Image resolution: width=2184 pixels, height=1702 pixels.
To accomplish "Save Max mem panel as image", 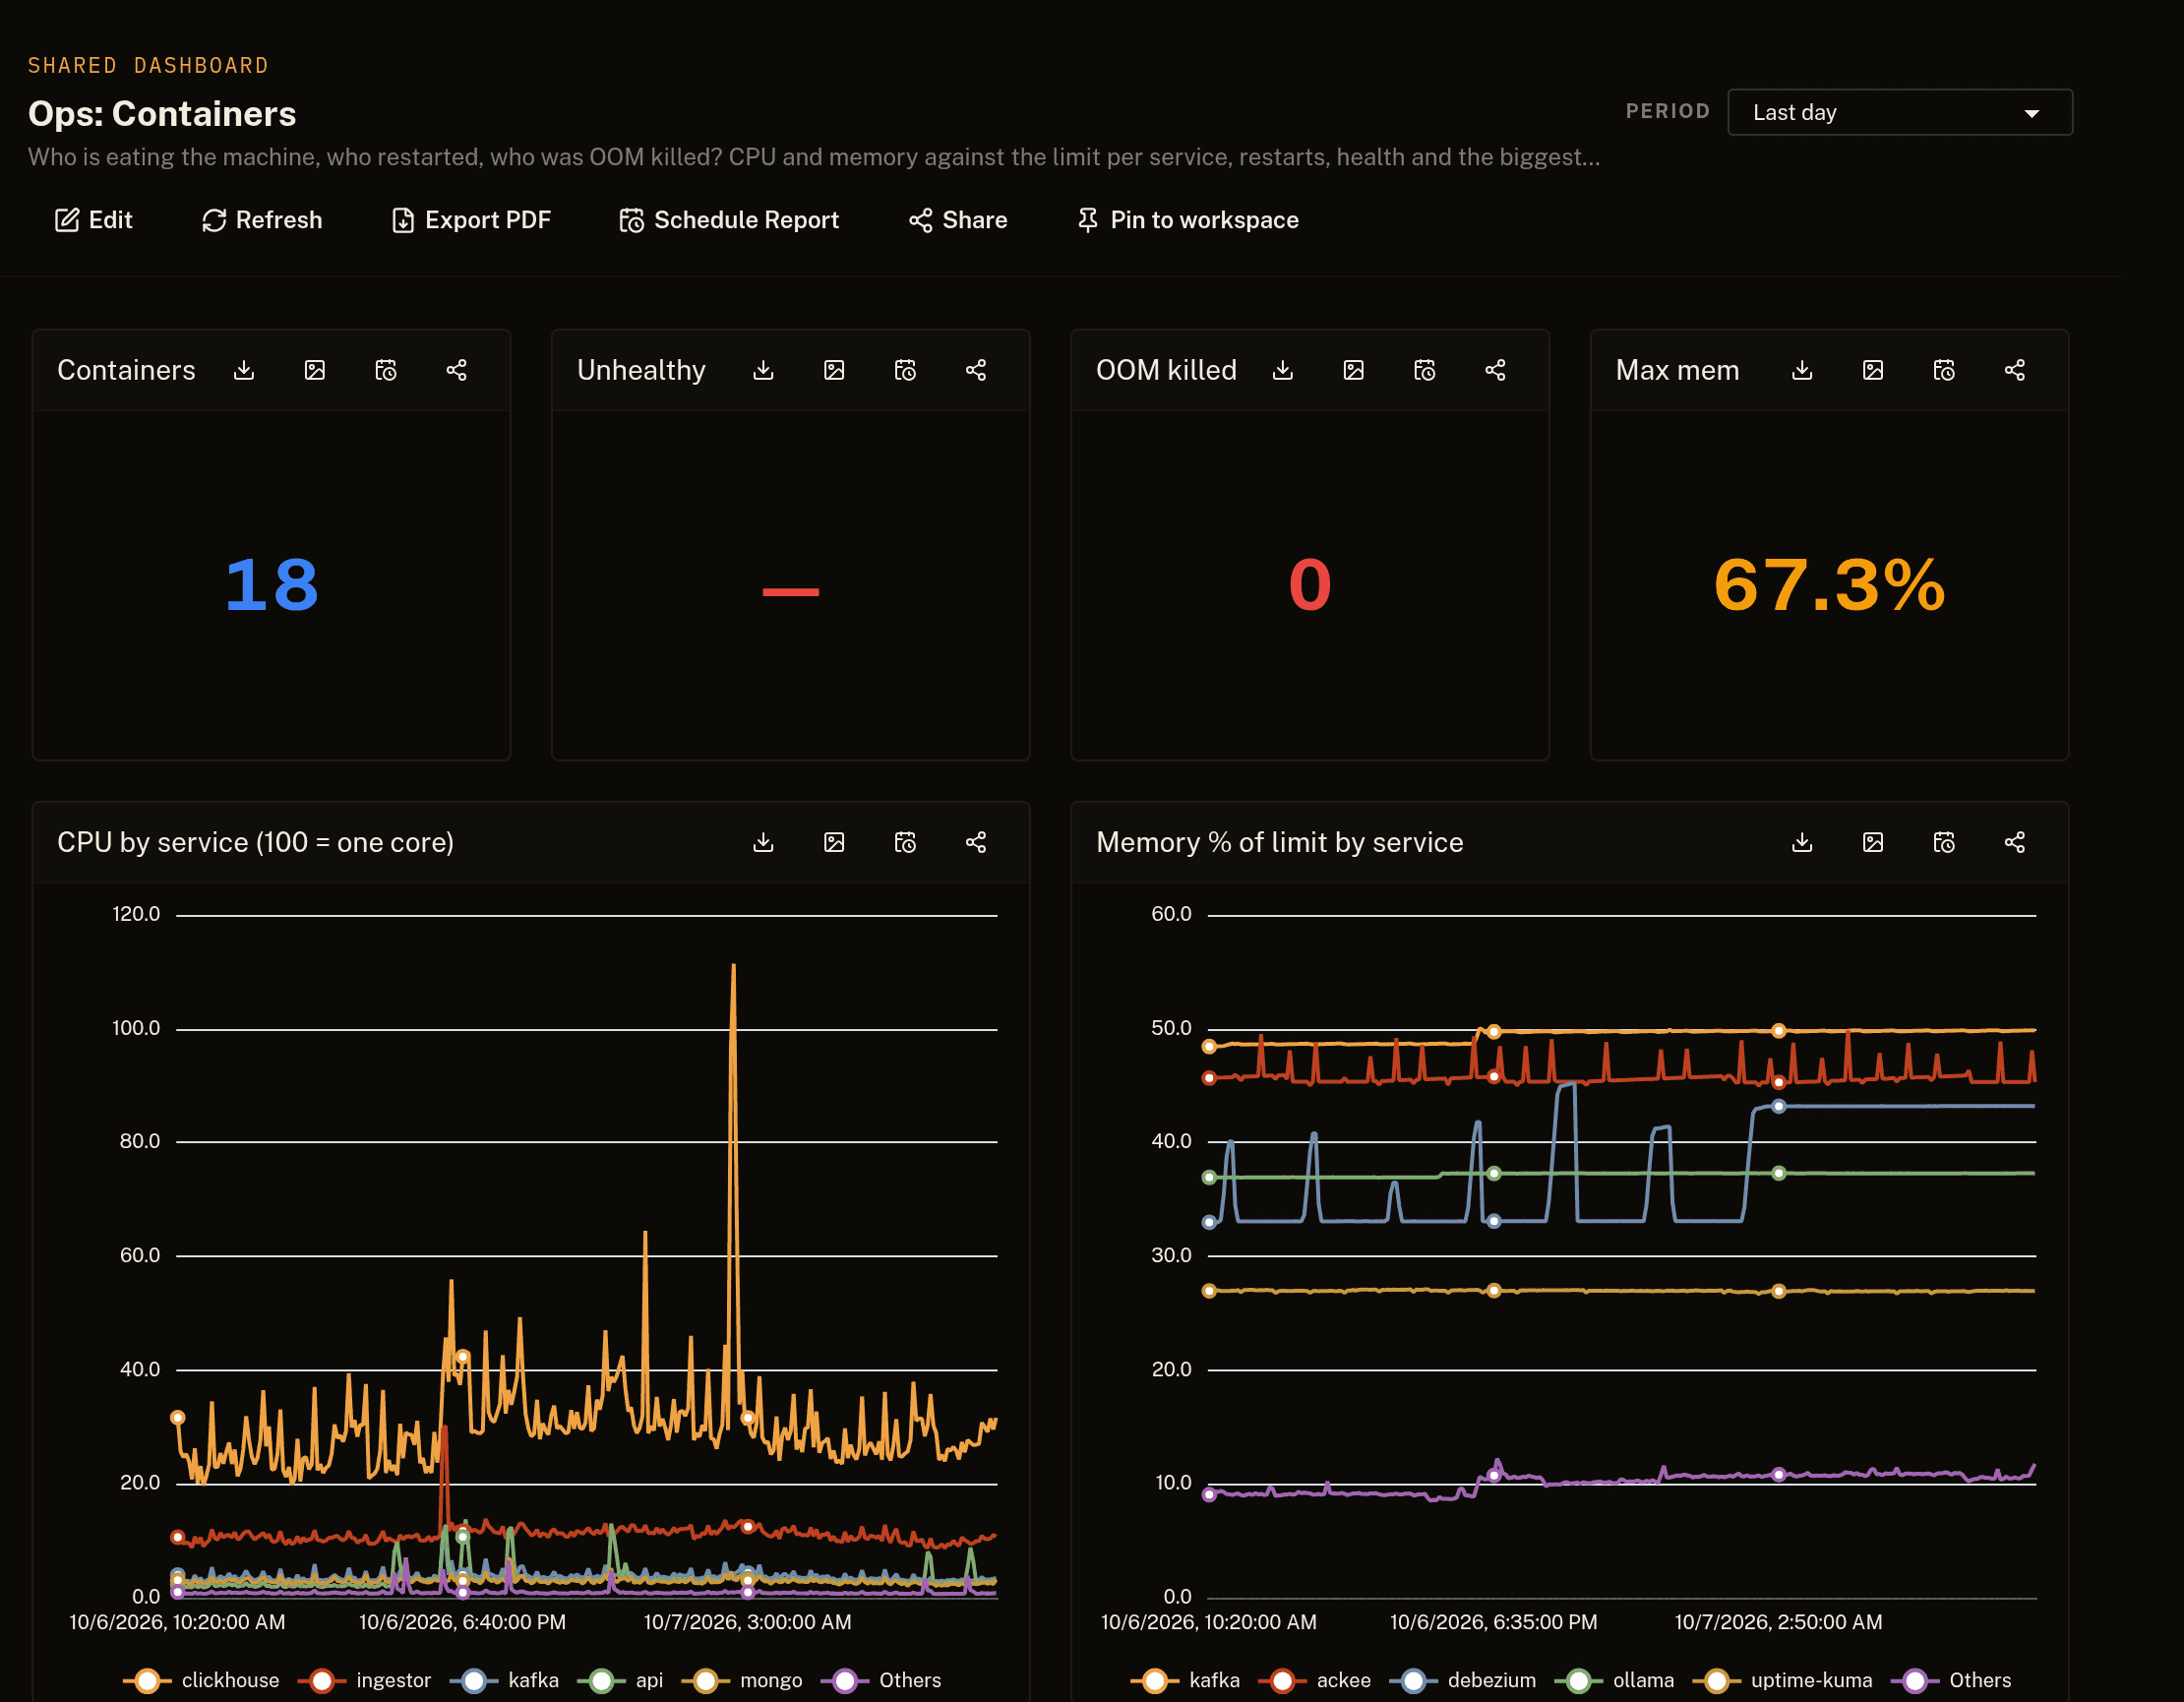I will pyautogui.click(x=1873, y=370).
